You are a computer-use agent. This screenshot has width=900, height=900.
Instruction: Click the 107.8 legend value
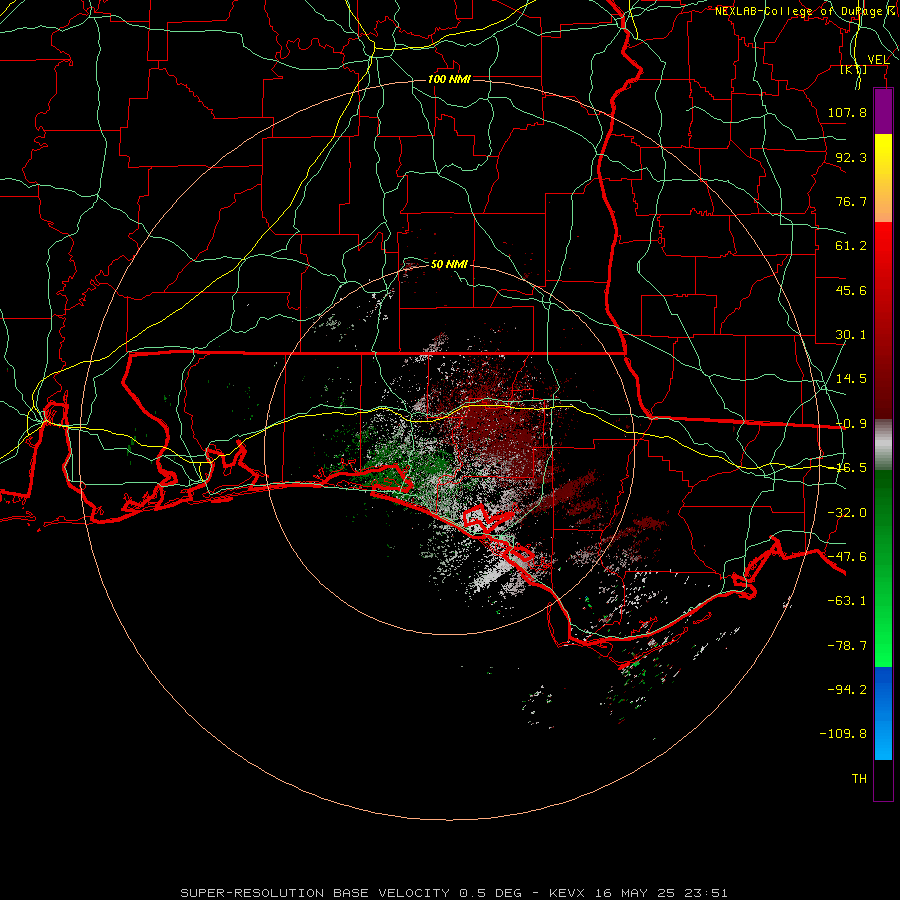847,112
